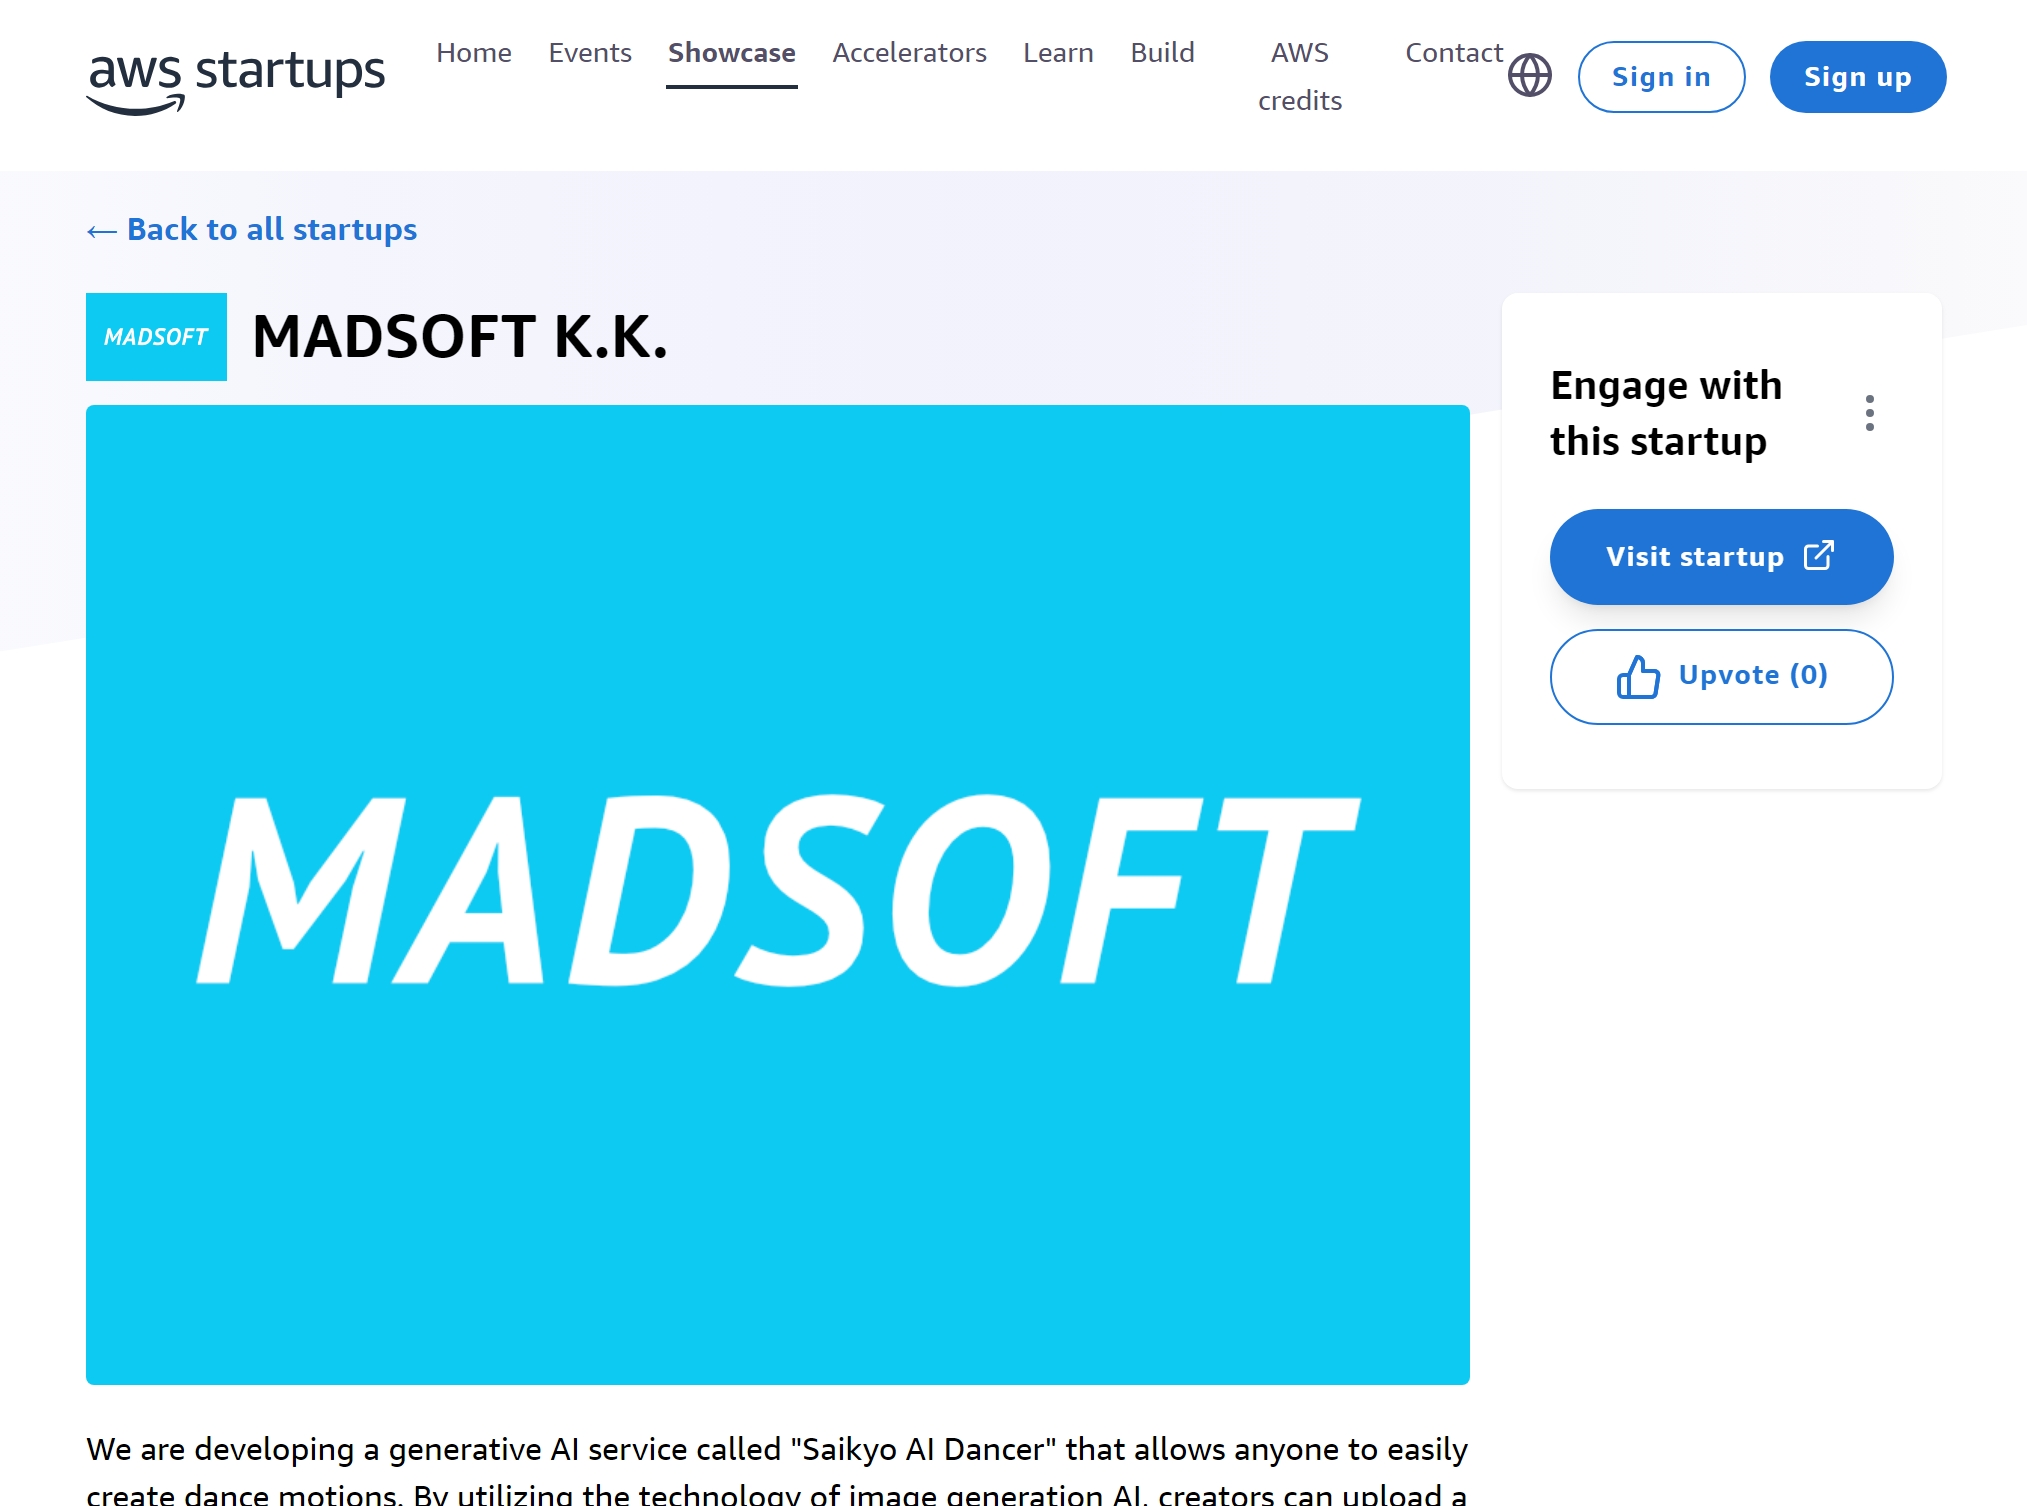Expand the more options menu for startup

click(1869, 413)
